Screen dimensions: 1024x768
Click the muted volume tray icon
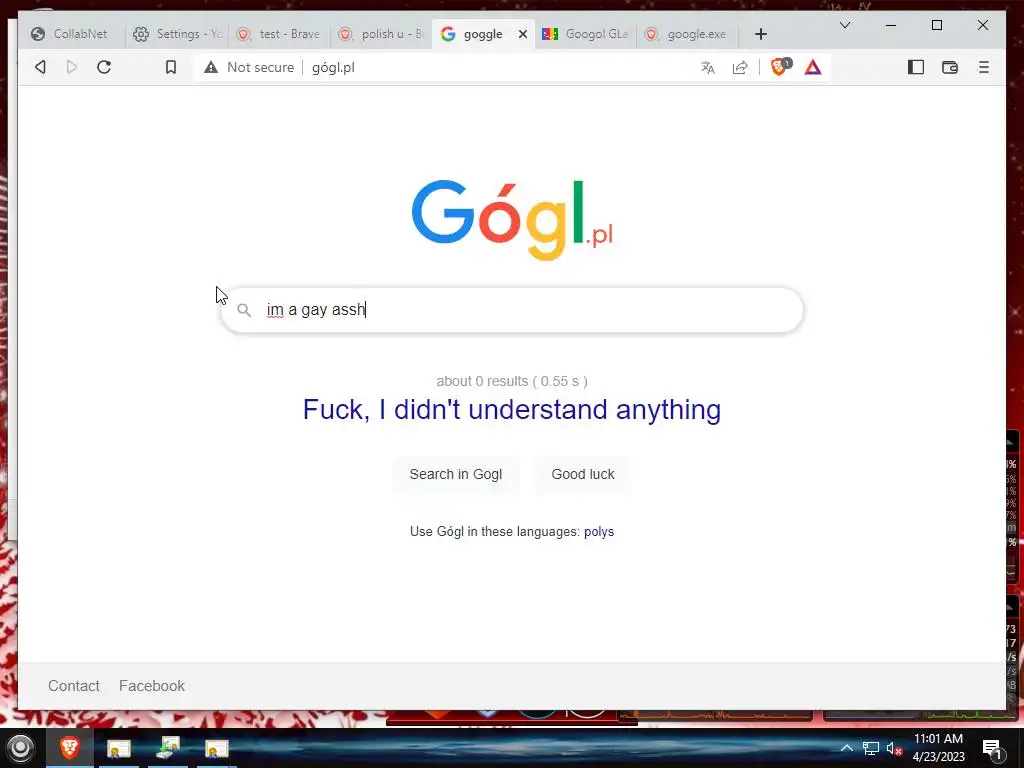(894, 748)
